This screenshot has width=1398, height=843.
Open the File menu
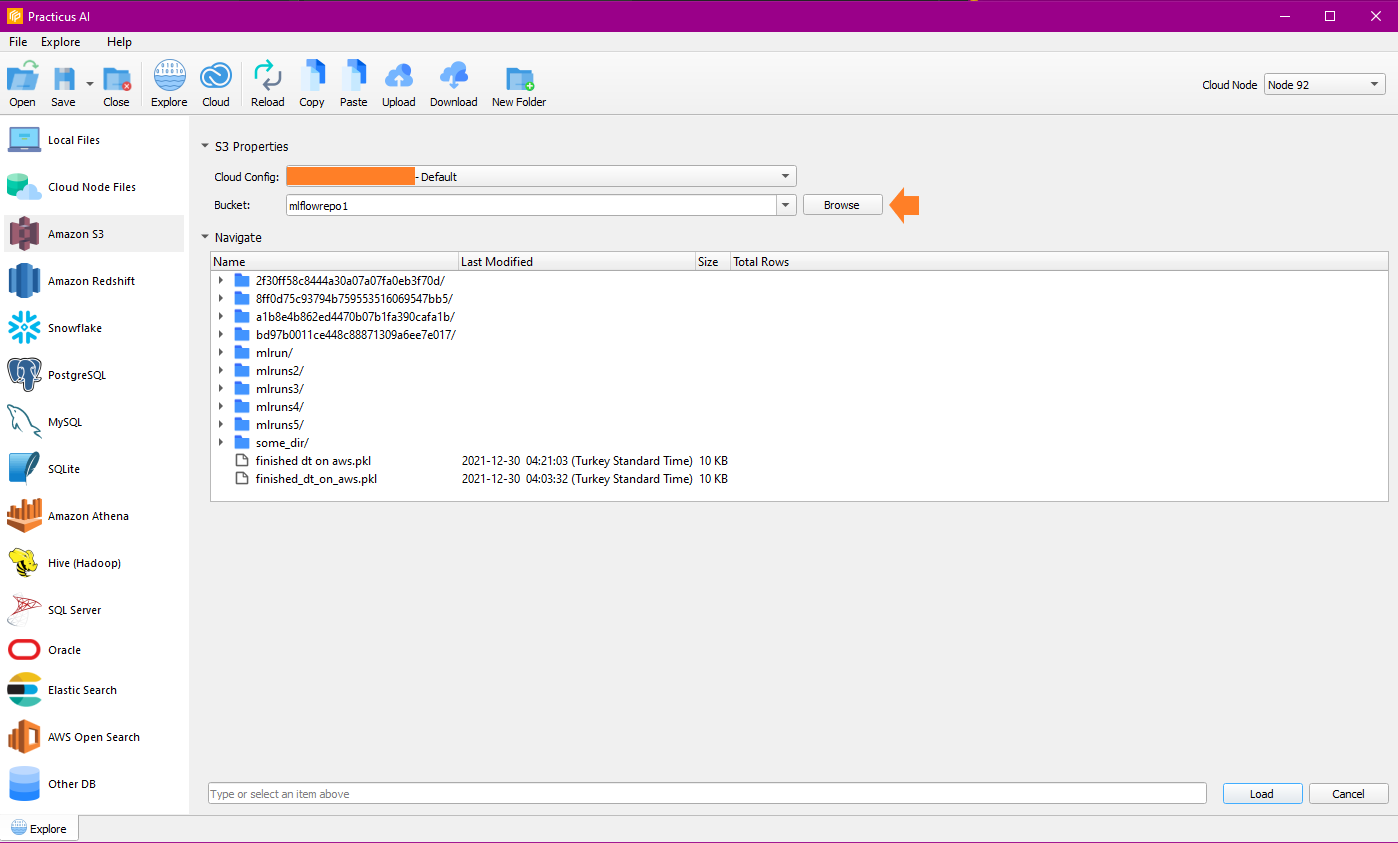click(x=18, y=42)
